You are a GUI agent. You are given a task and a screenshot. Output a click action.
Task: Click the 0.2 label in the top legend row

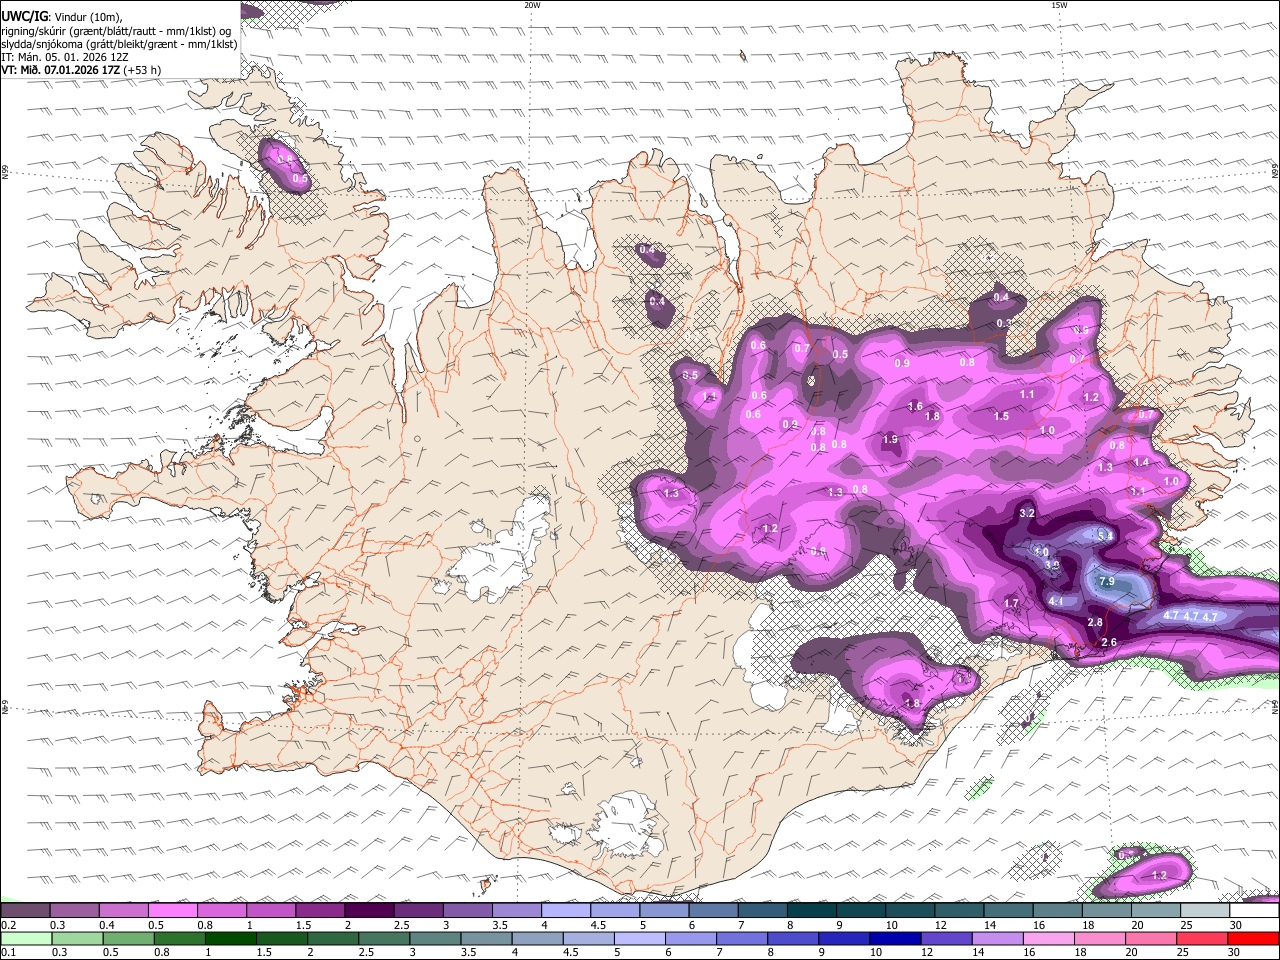click(9, 925)
